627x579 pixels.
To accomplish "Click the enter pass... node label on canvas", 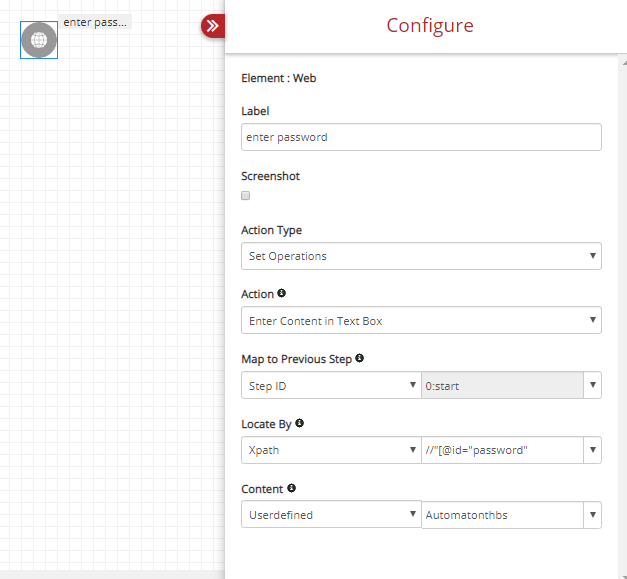I will [95, 22].
